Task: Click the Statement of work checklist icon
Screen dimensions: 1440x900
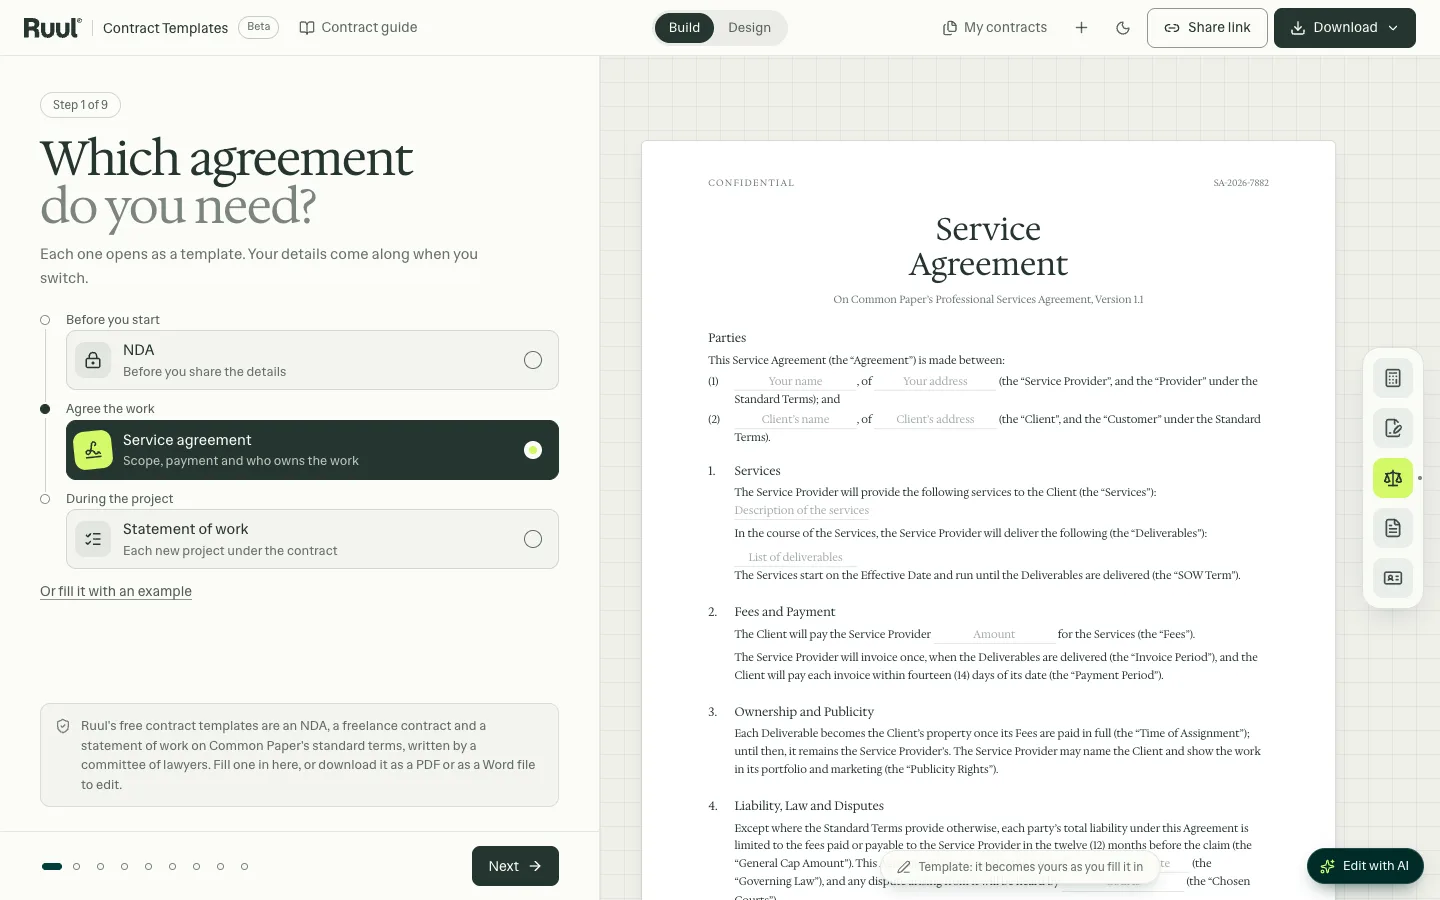Action: [93, 539]
